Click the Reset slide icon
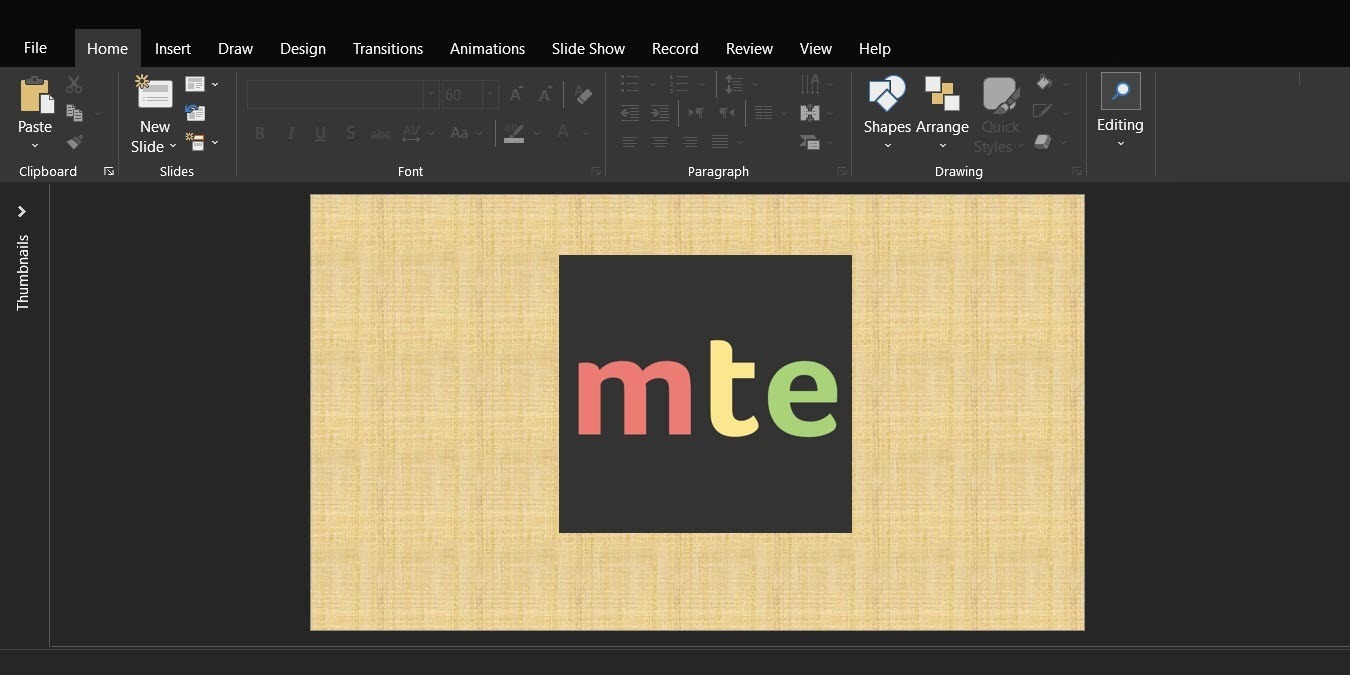The height and width of the screenshot is (675, 1350). click(194, 113)
